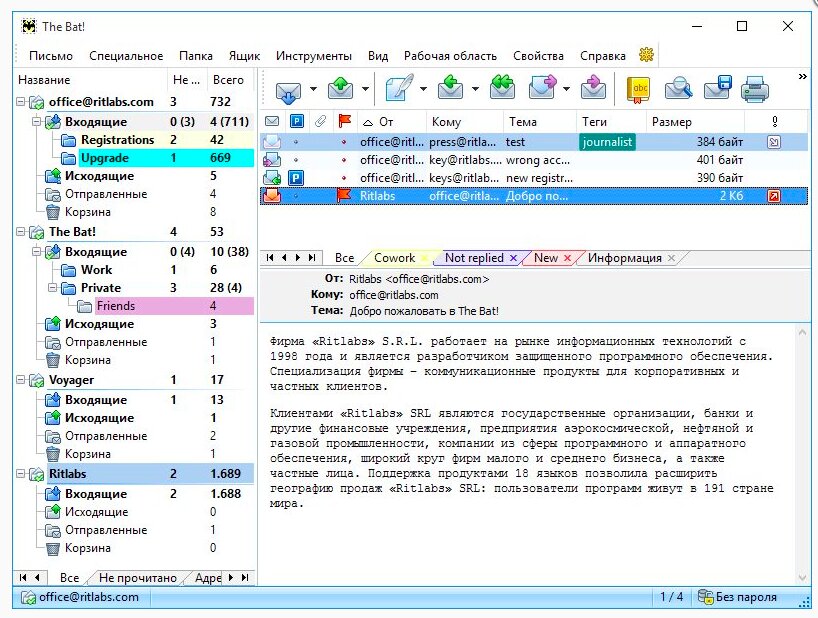Image resolution: width=818 pixels, height=618 pixels.
Task: Close the New message tab
Action: coord(567,258)
